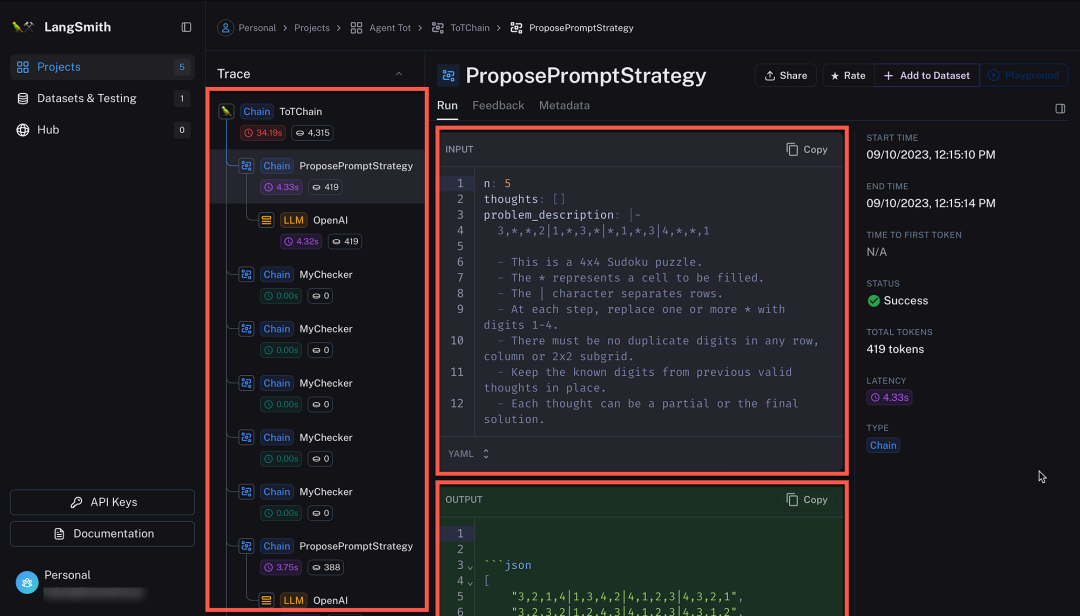The width and height of the screenshot is (1080, 616).
Task: Click the Agent Tot grid icon in breadcrumb
Action: [x=356, y=28]
